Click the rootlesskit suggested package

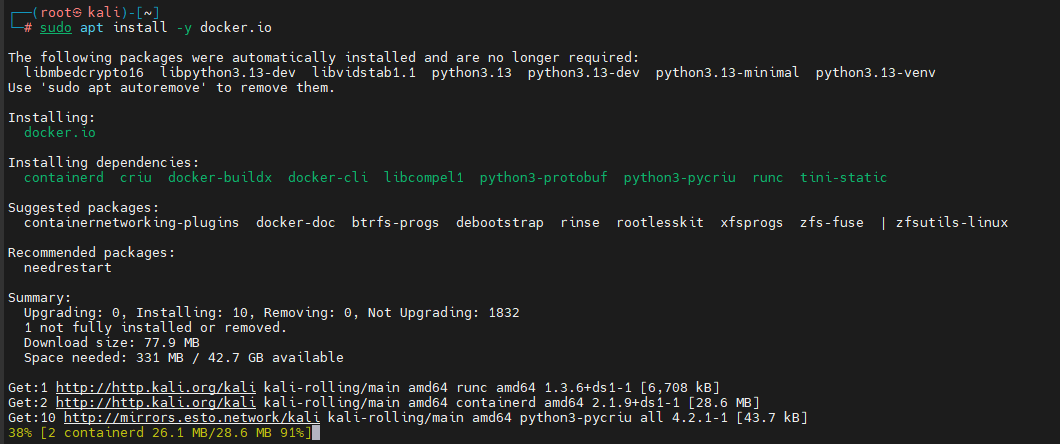click(x=660, y=222)
